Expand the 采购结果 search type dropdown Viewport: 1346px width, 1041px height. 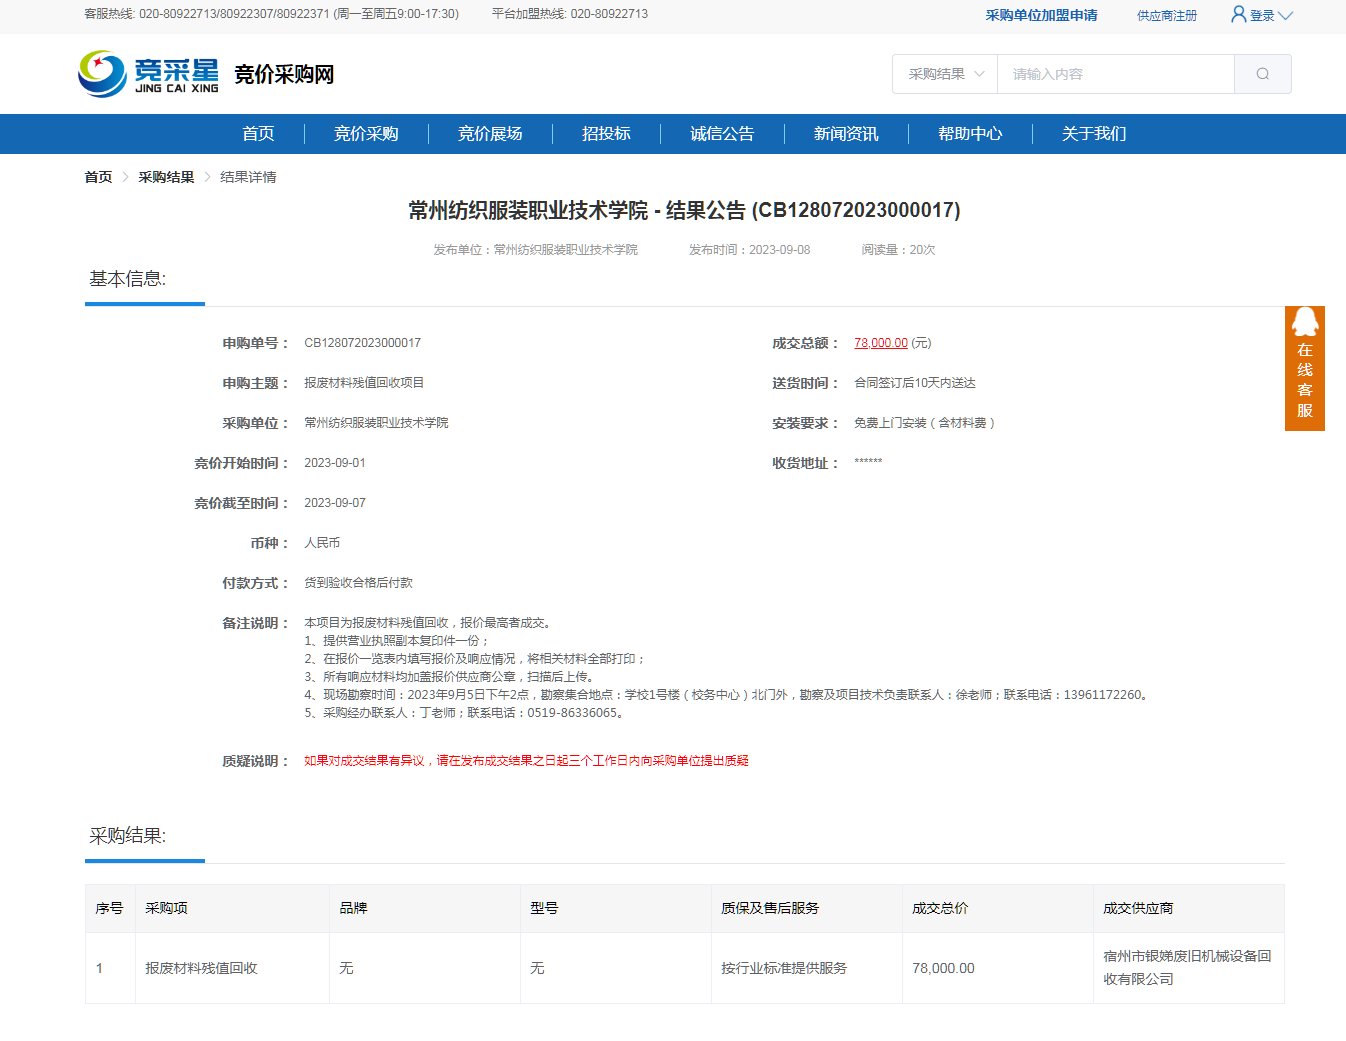945,74
